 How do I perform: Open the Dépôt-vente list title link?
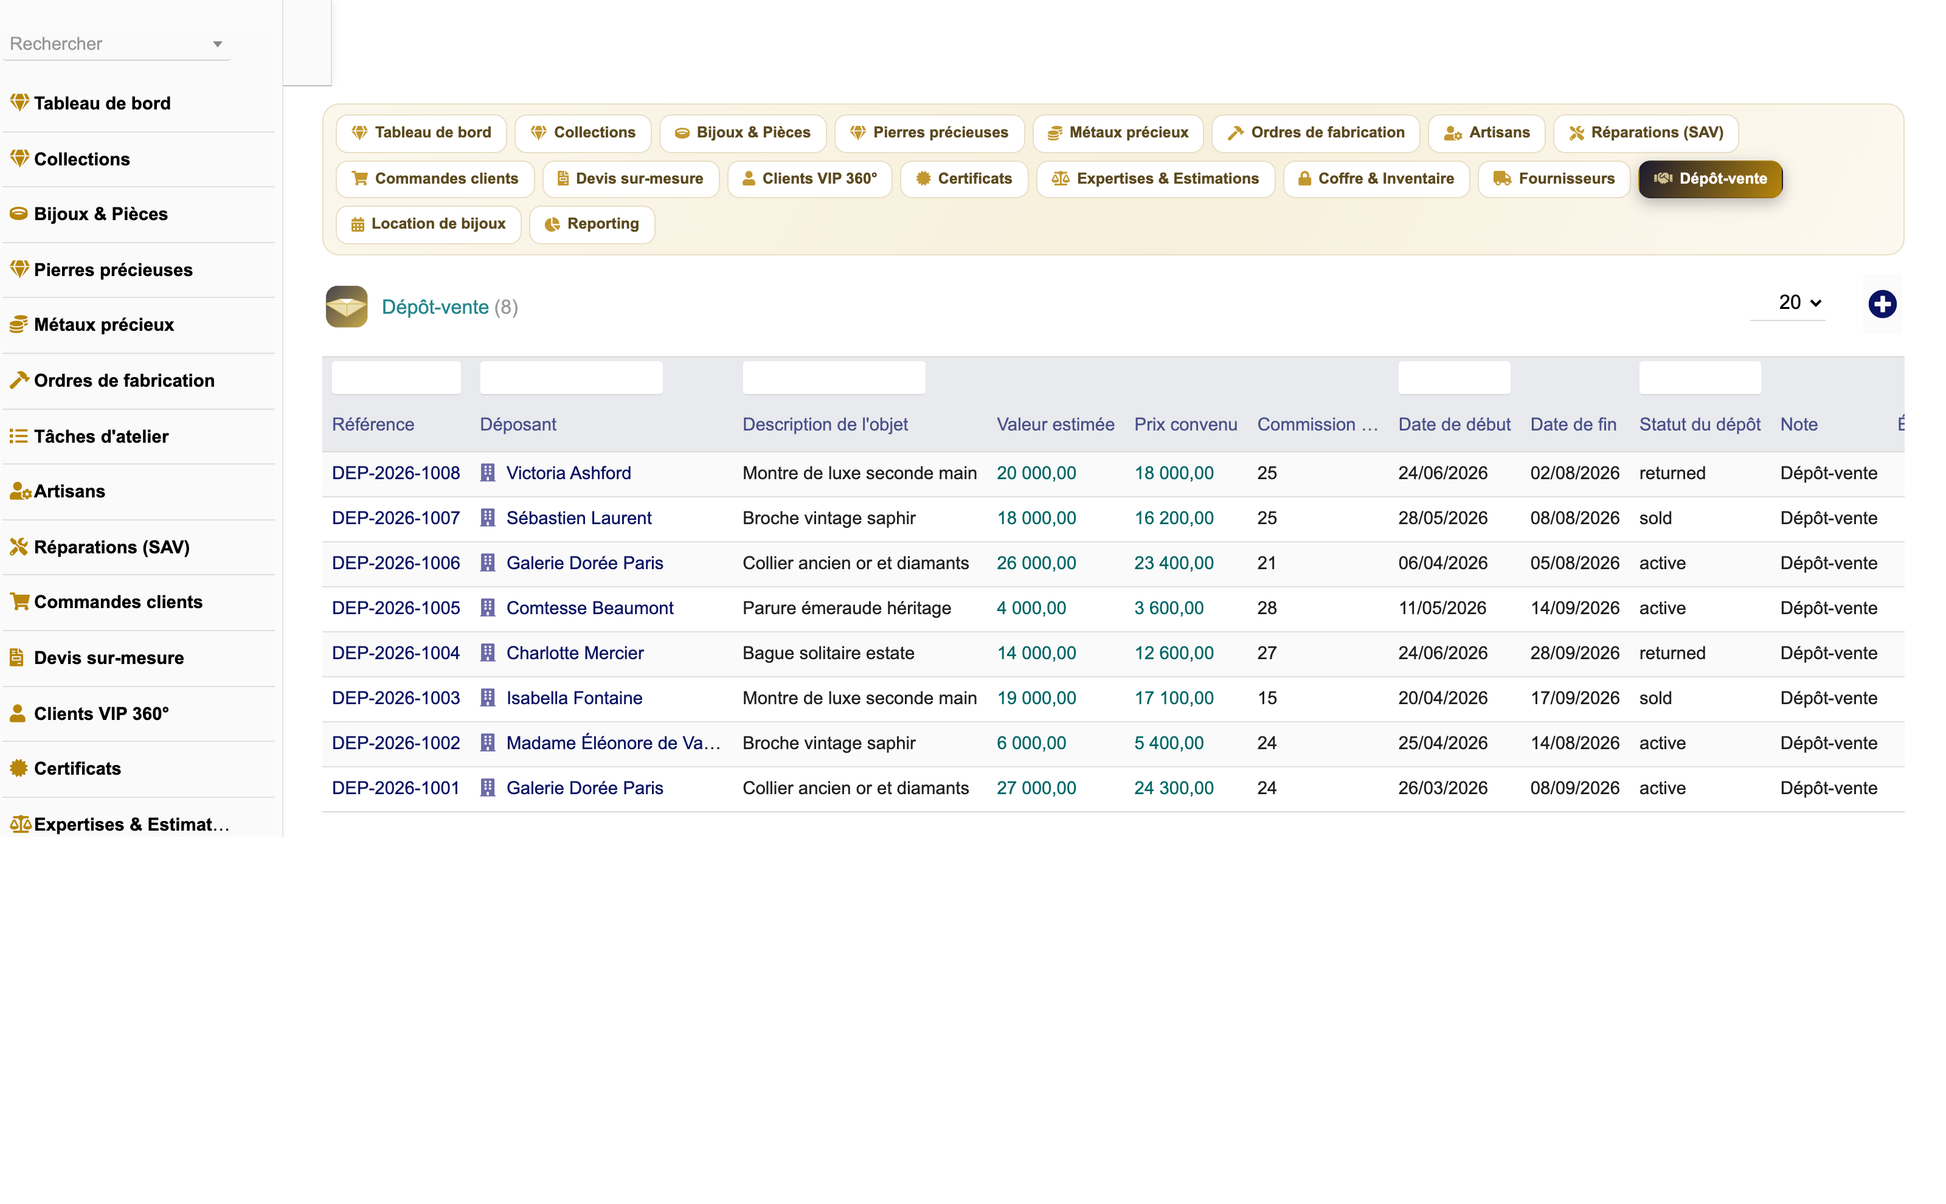coord(435,307)
